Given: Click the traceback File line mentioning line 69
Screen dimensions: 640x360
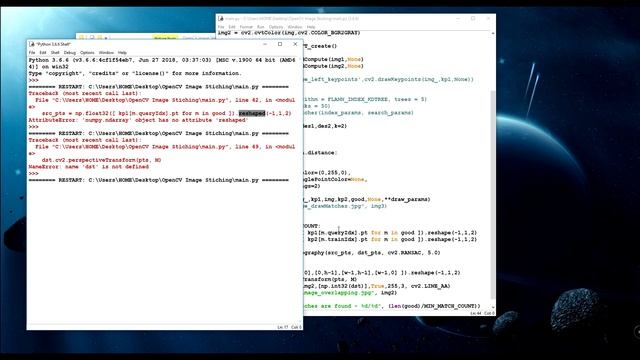Looking at the screenshot, I should click(162, 147).
